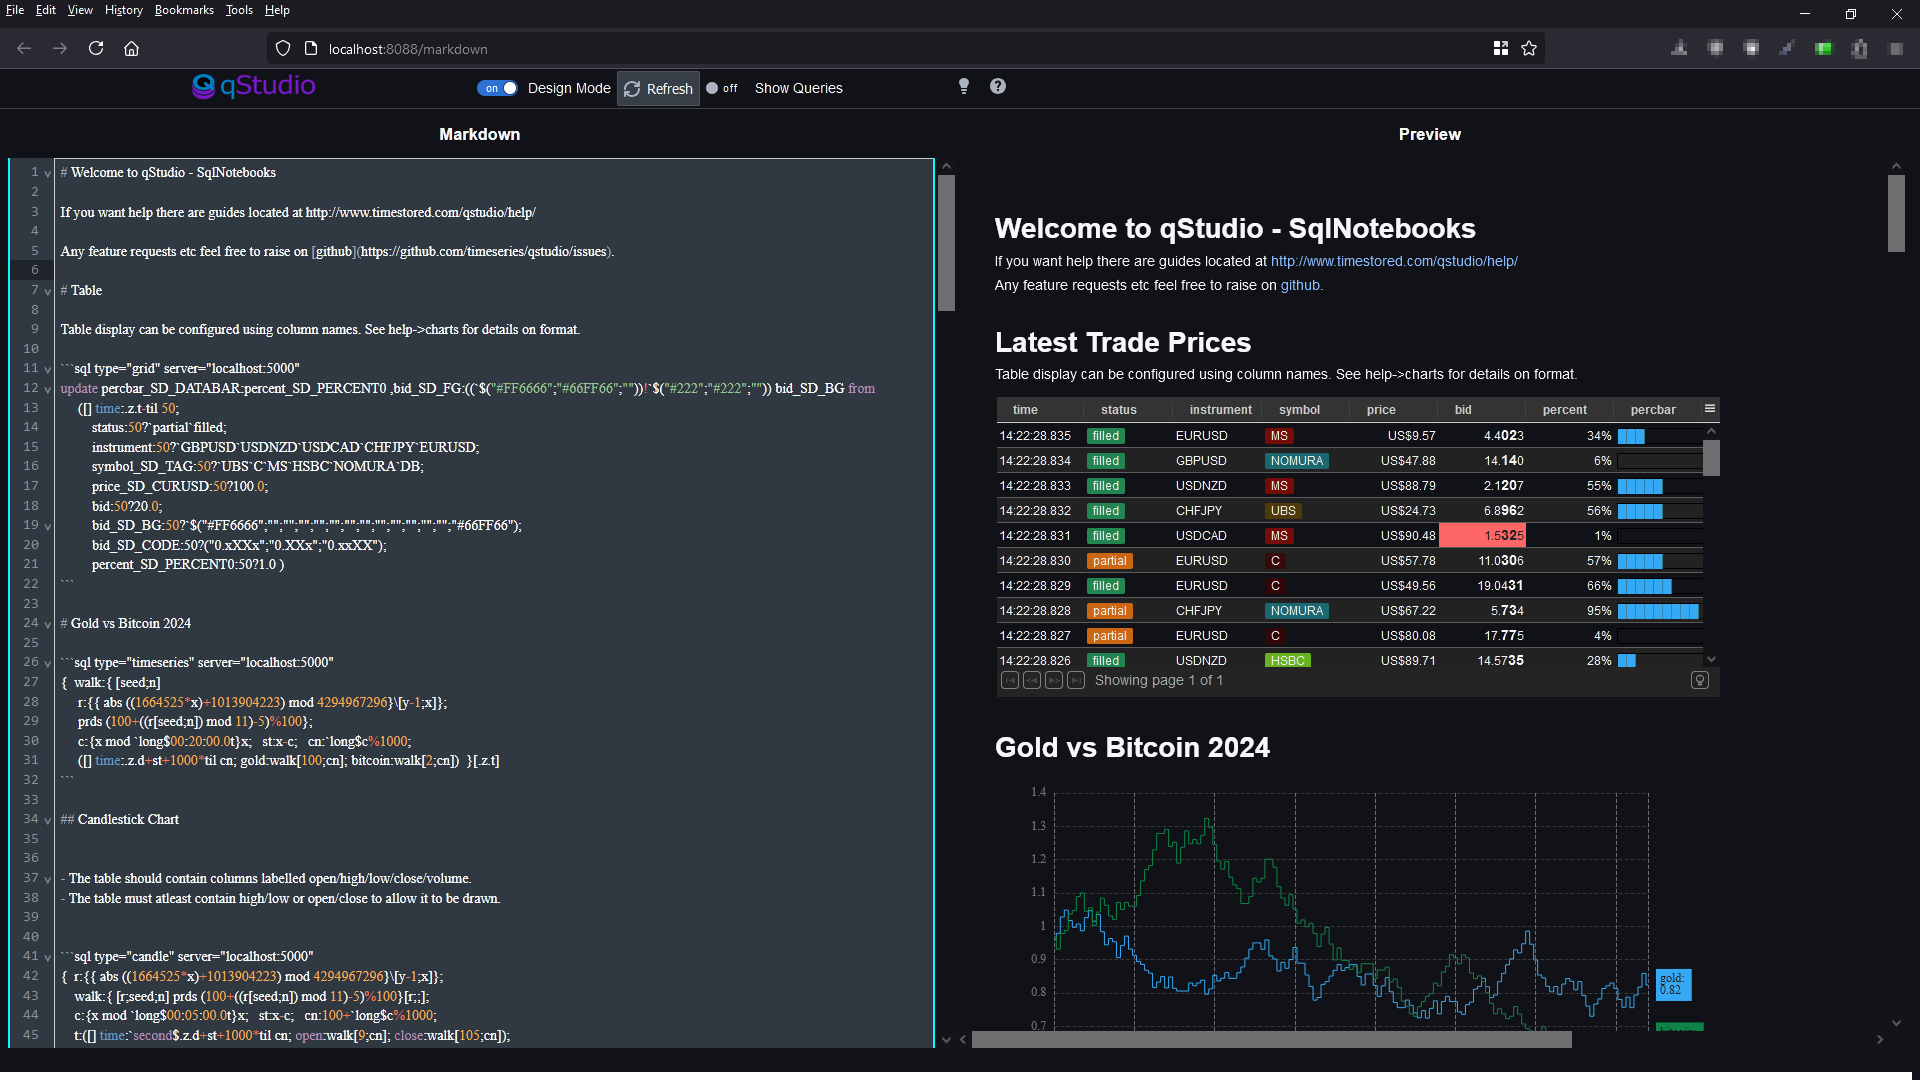This screenshot has height=1080, width=1920.
Task: Open the help question mark icon
Action: [997, 86]
